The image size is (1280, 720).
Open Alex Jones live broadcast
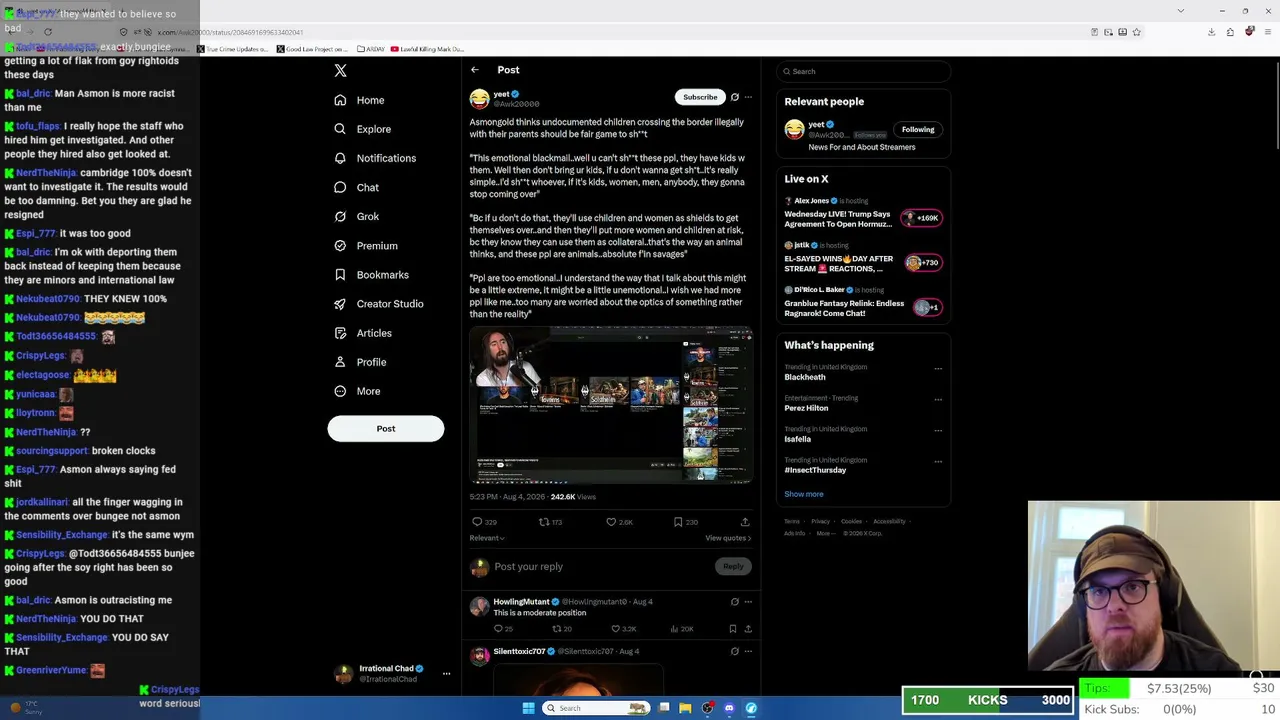tap(863, 212)
